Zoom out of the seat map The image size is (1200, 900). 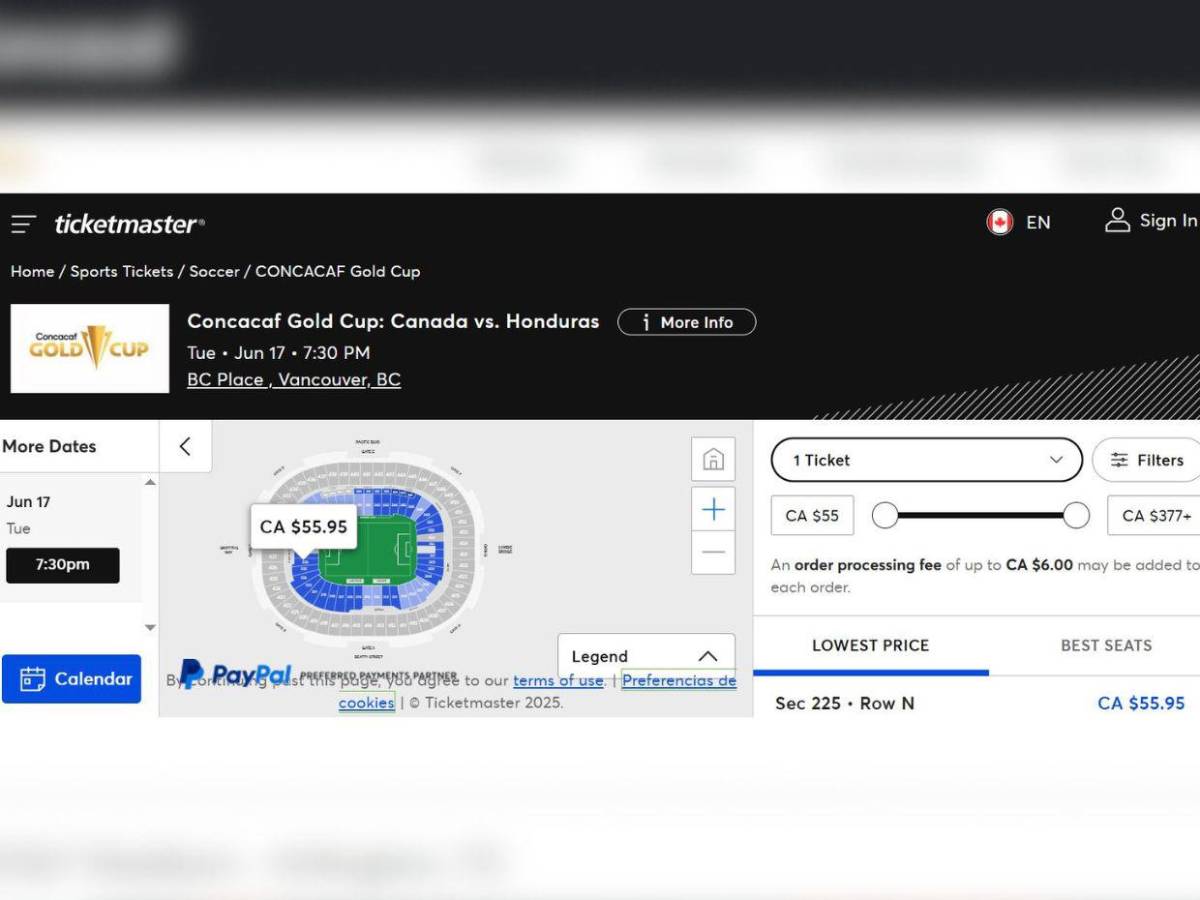pyautogui.click(x=713, y=553)
